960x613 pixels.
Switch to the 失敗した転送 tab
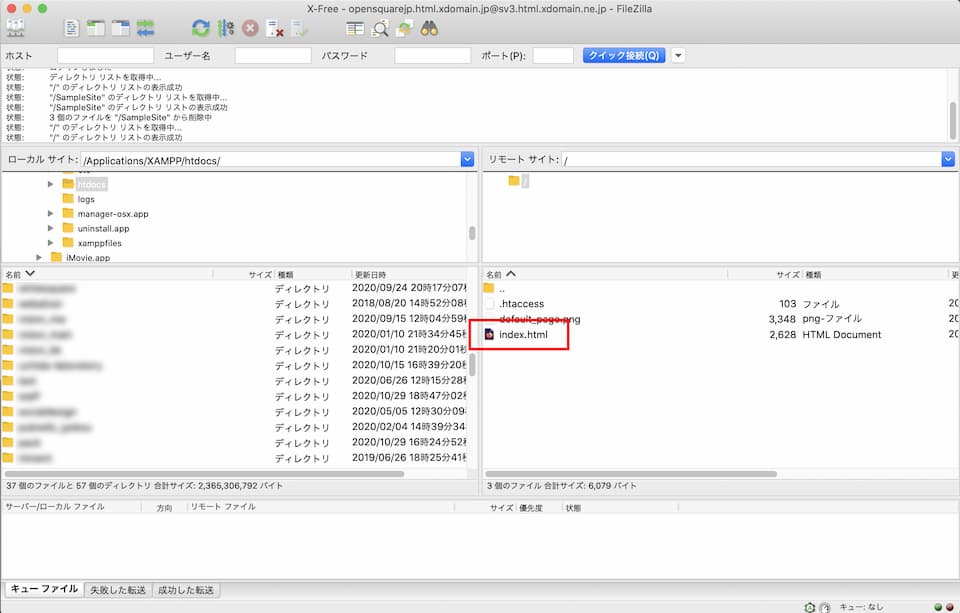point(117,590)
